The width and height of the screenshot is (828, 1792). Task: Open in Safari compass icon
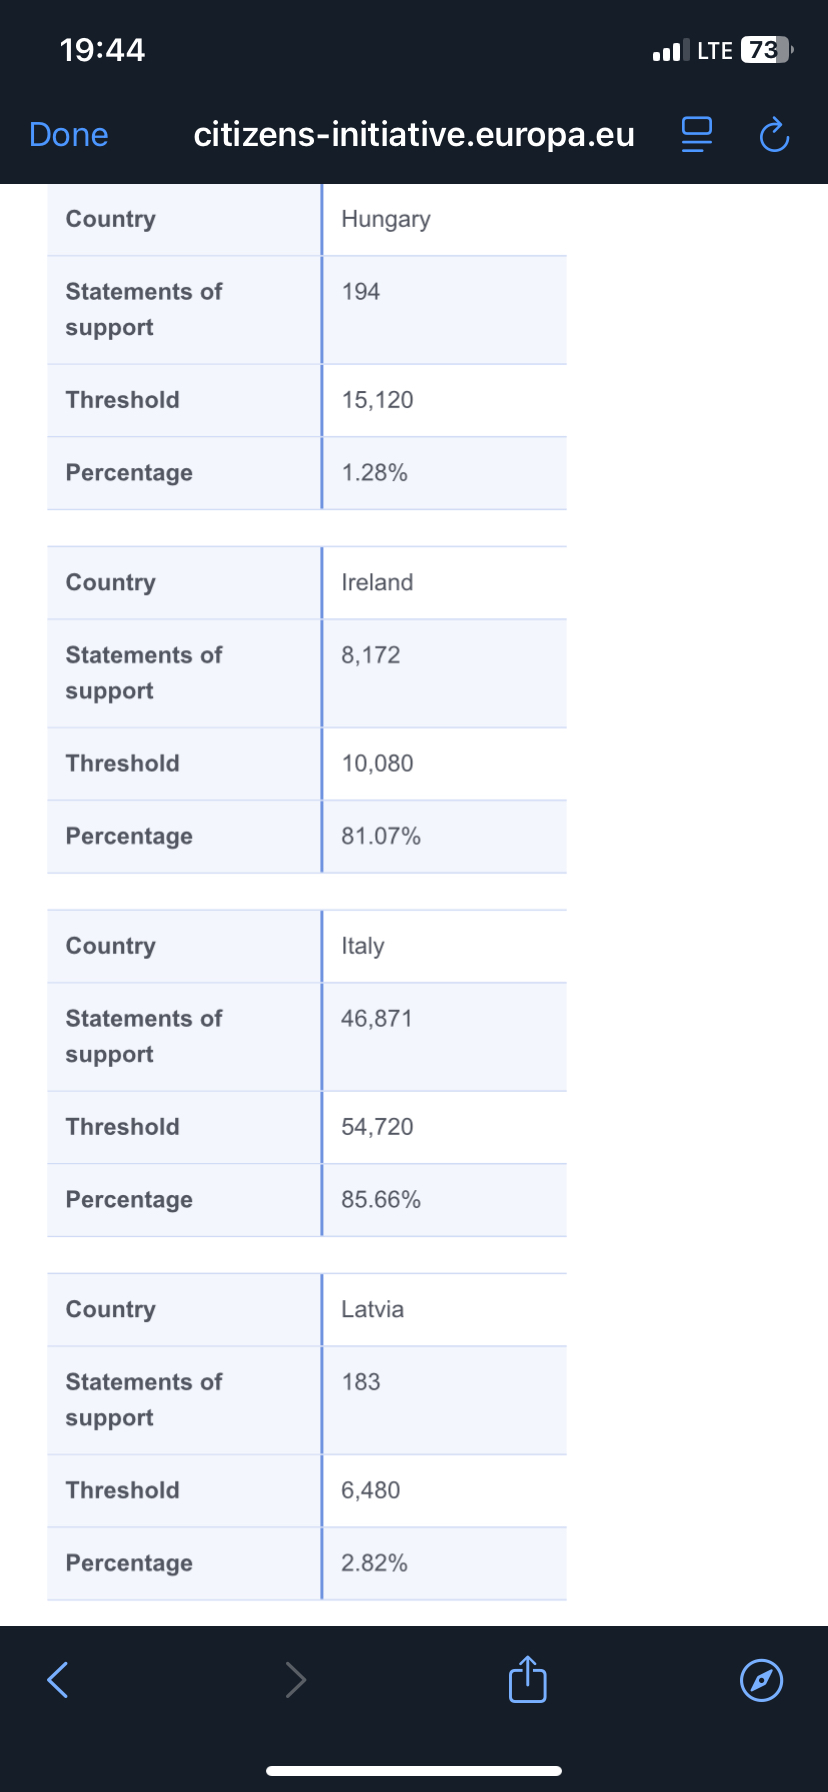click(761, 1680)
